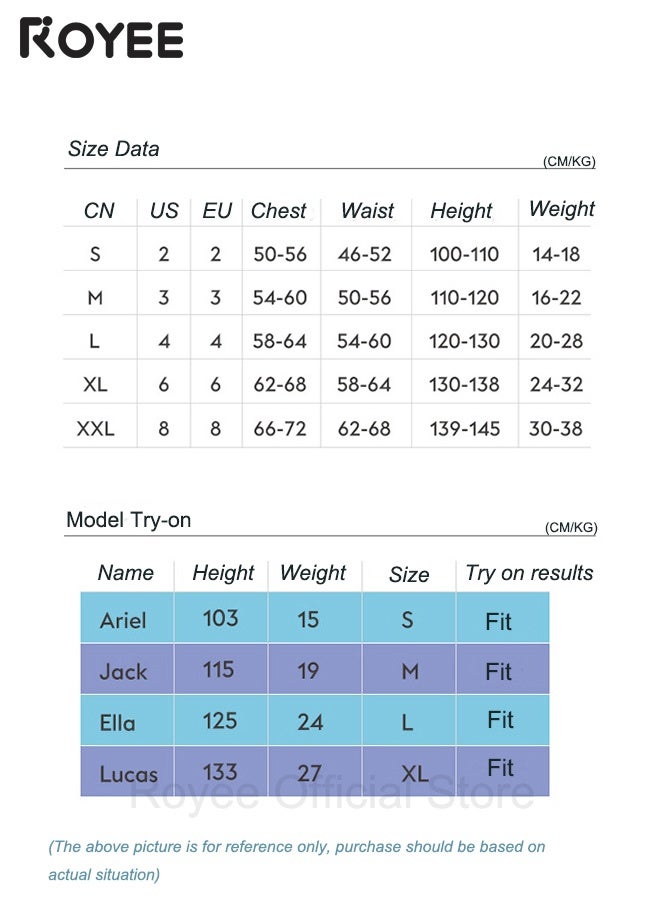Viewport: 660px width, 900px height.
Task: Click Jack's height value 115
Action: pyautogui.click(x=219, y=669)
